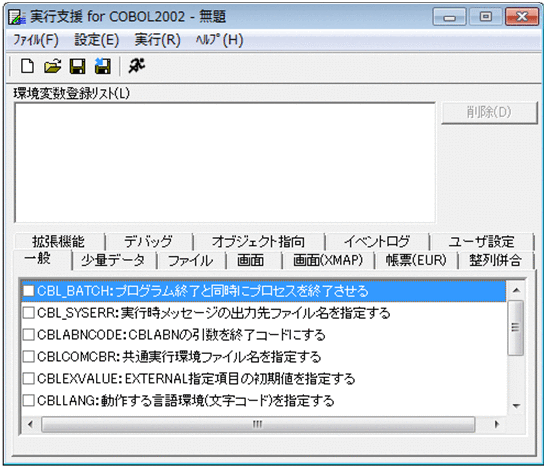Switch to the ユーザ設定 tab

tap(481, 241)
